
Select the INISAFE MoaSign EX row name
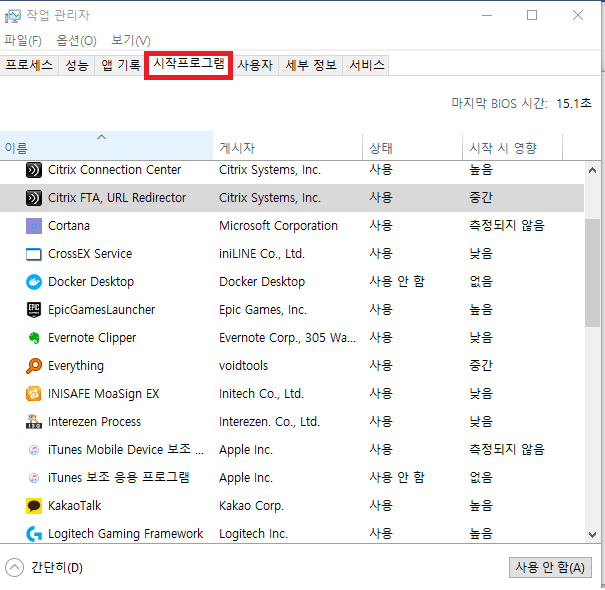click(x=103, y=394)
